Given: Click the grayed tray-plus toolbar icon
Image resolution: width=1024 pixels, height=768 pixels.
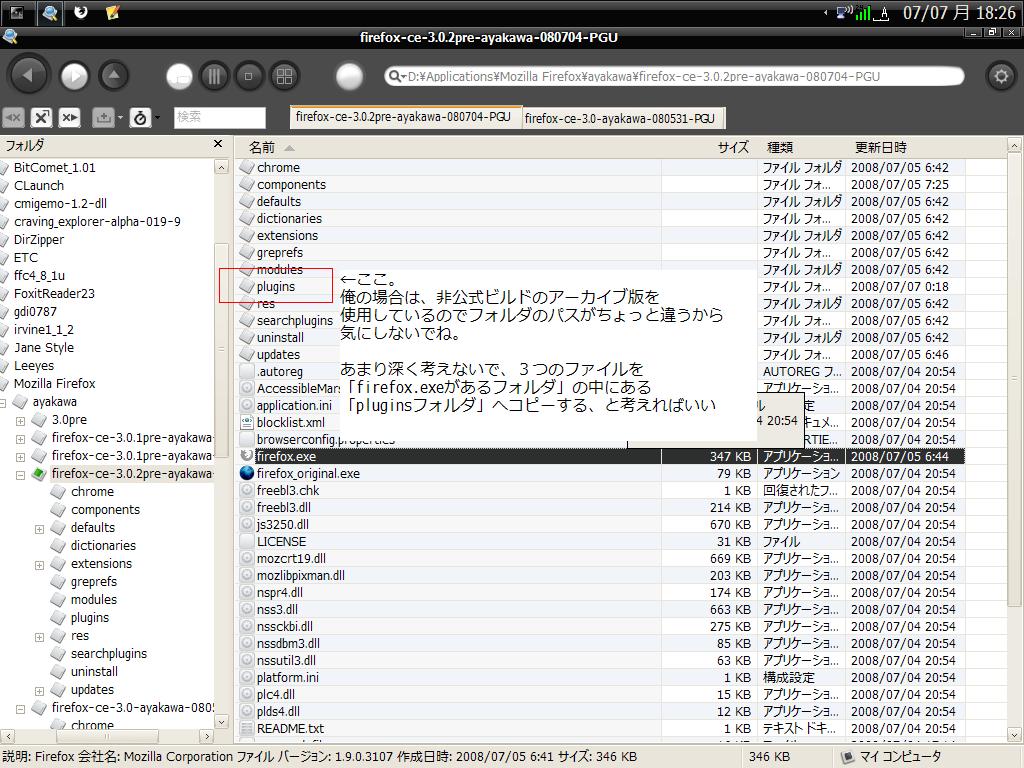Looking at the screenshot, I should [x=103, y=118].
